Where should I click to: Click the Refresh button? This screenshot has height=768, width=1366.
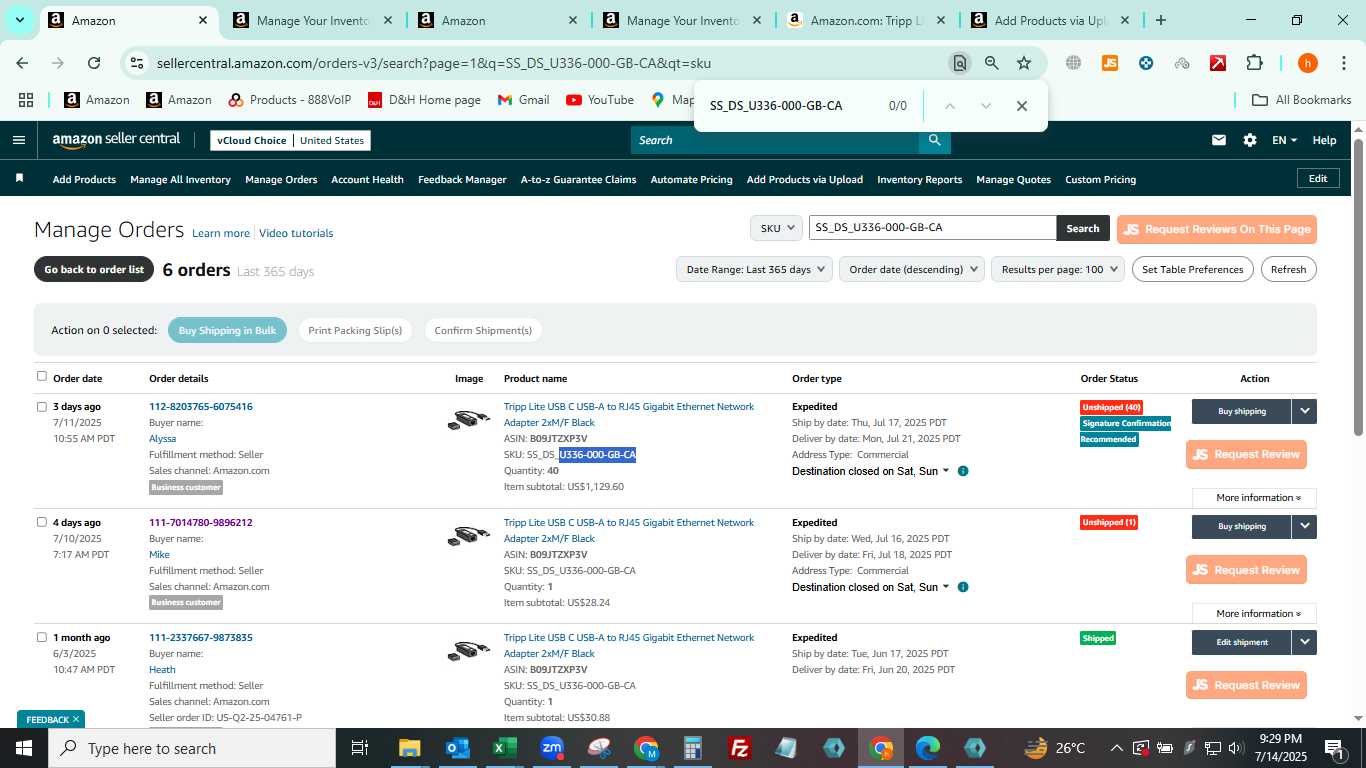pyautogui.click(x=1288, y=269)
